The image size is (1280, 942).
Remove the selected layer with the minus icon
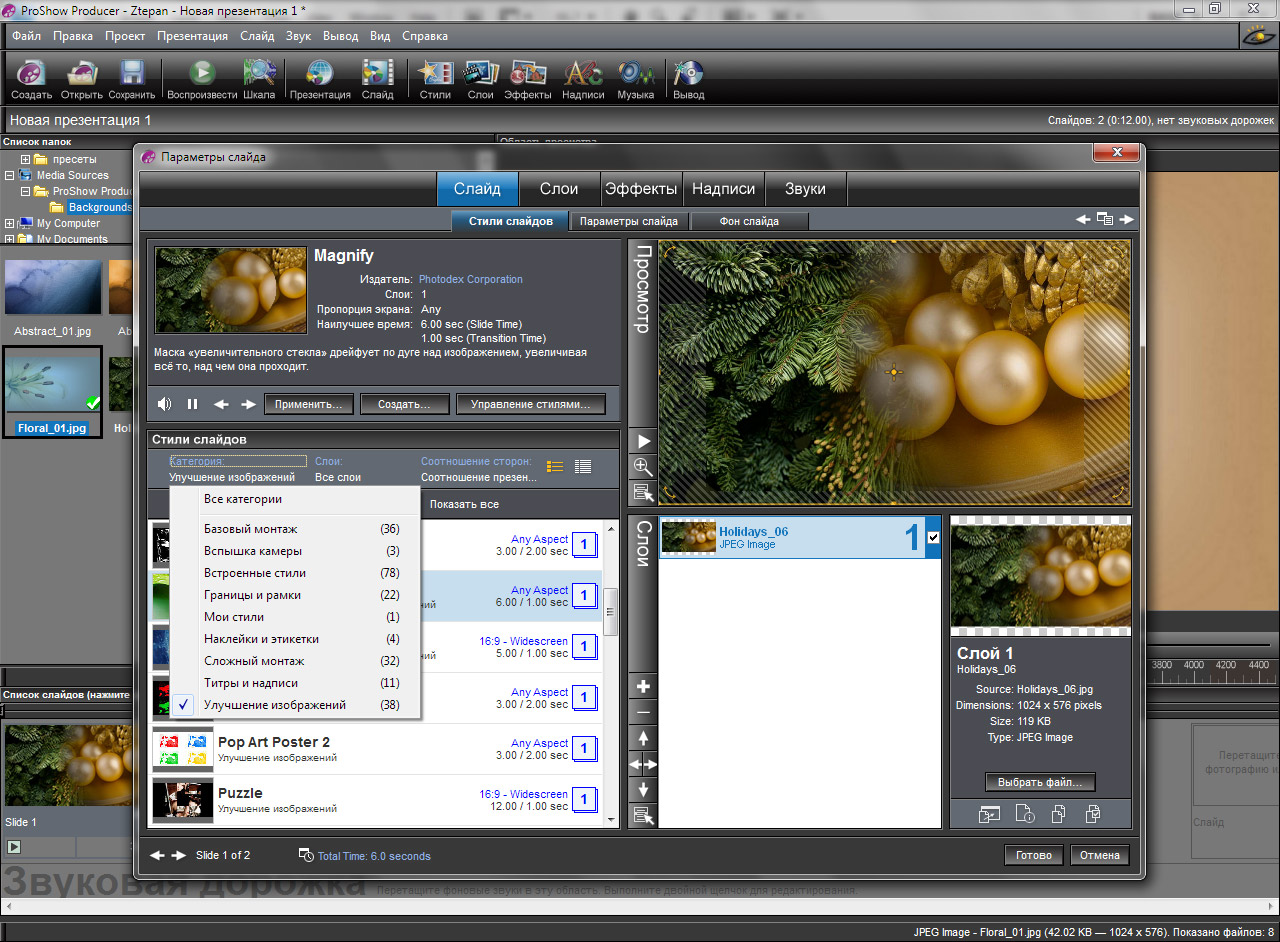(642, 713)
